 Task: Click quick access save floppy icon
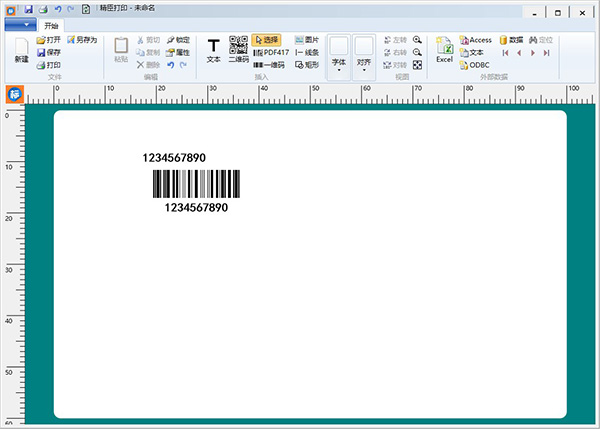click(x=28, y=9)
